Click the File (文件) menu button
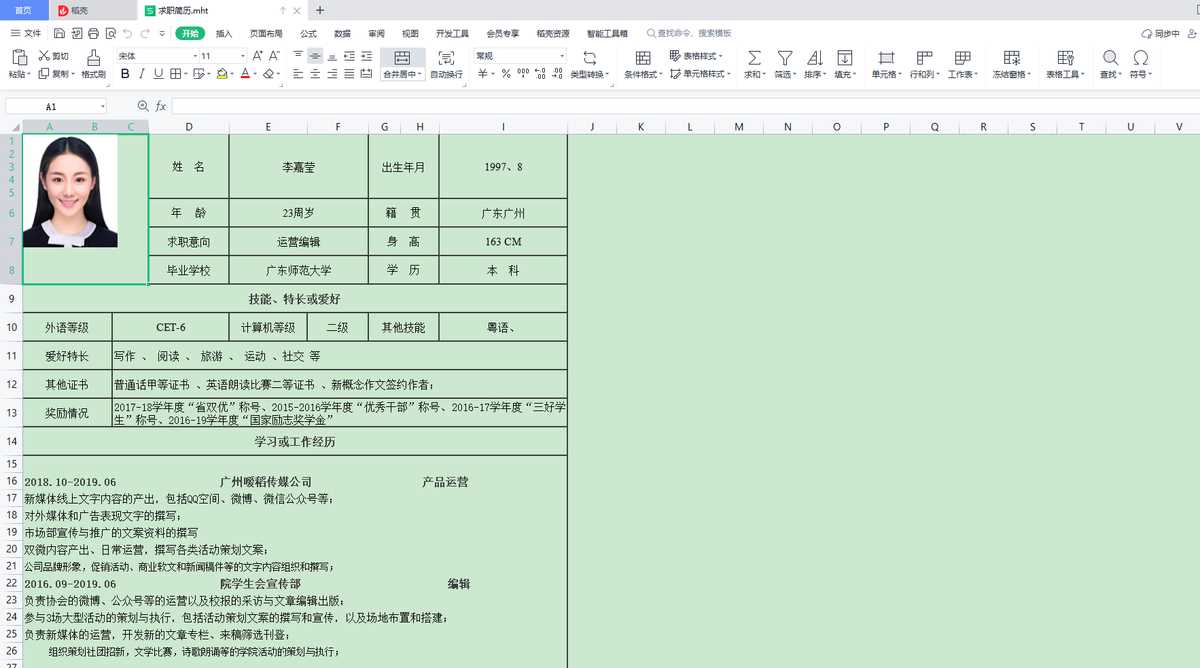1200x668 pixels. coord(26,33)
